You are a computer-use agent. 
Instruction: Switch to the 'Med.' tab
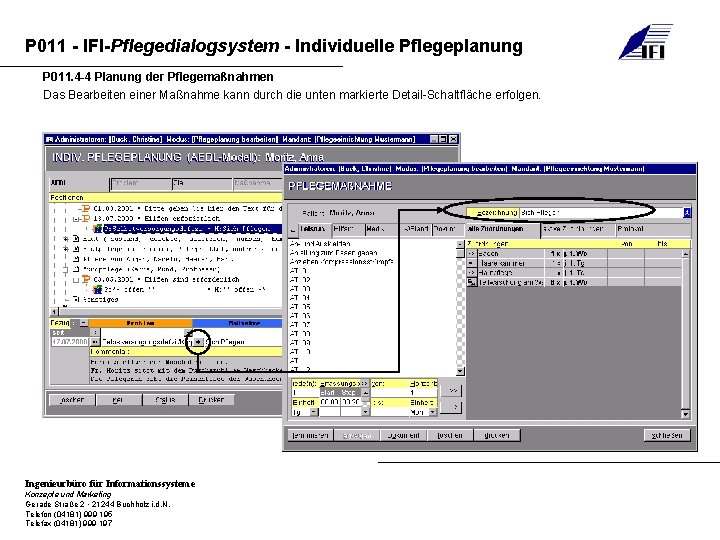tap(382, 229)
